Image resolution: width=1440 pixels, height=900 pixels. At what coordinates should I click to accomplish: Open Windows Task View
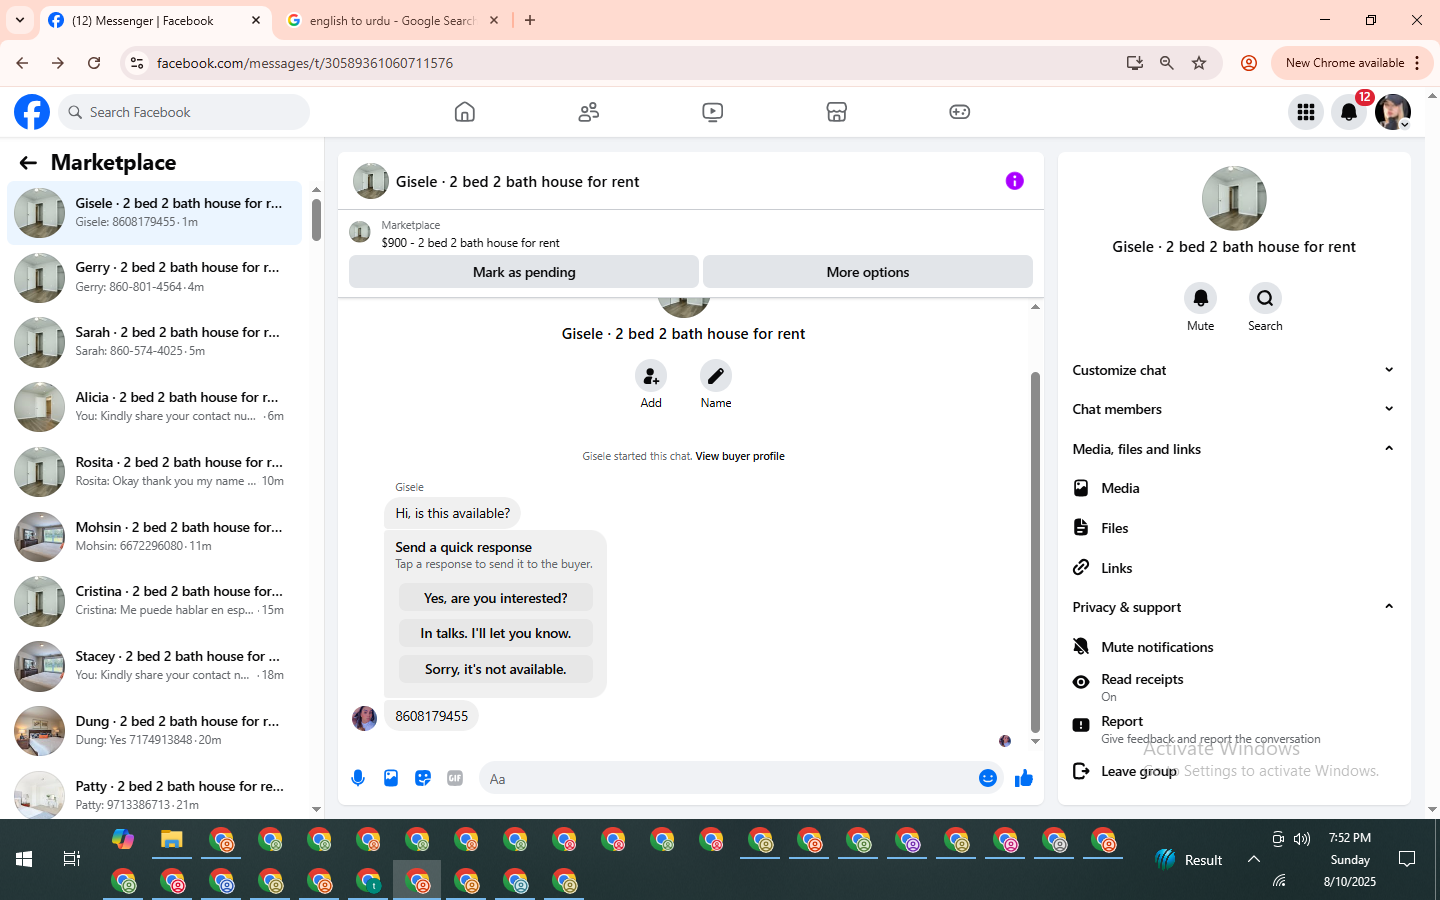[72, 859]
